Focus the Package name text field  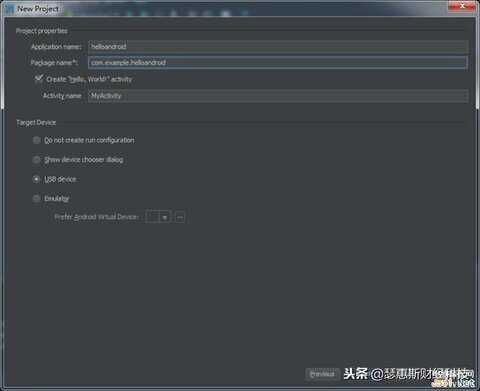pos(278,63)
